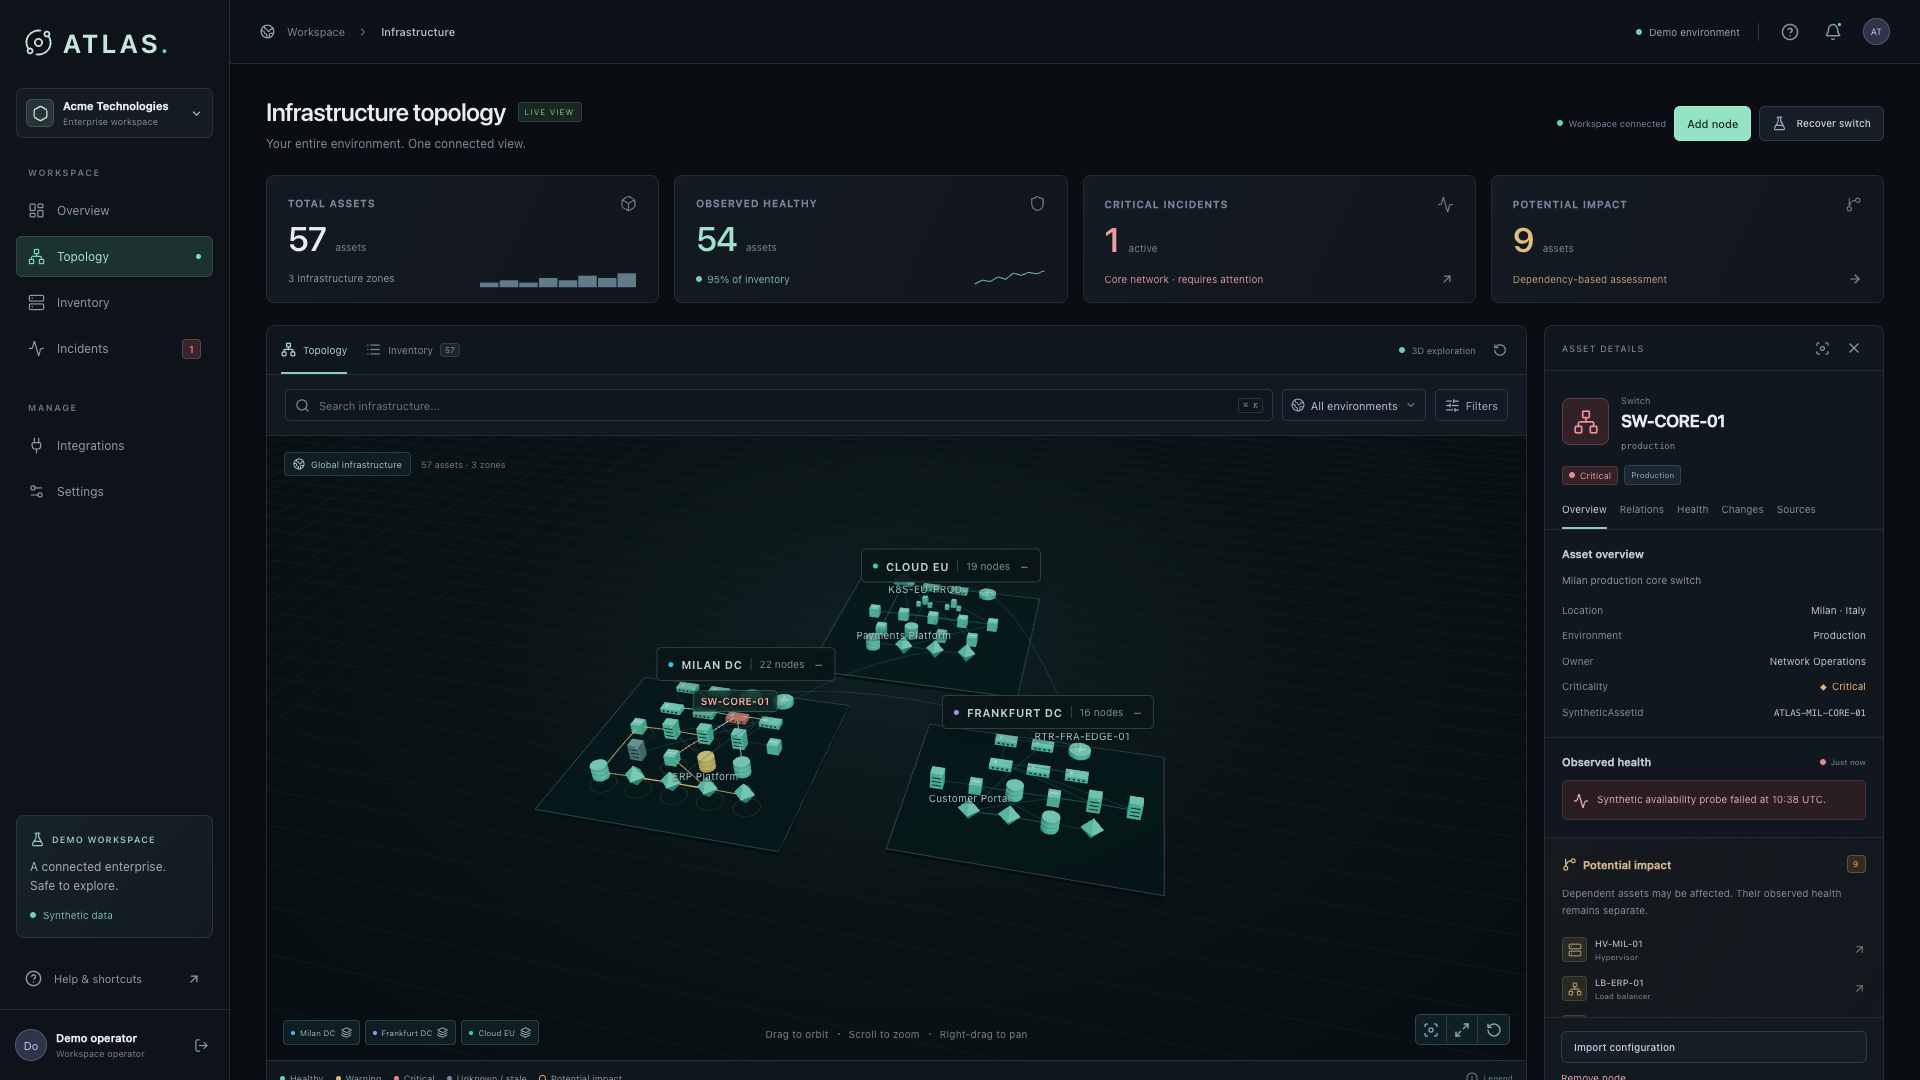The width and height of the screenshot is (1920, 1080).
Task: Click the Search infrastructure field
Action: click(778, 406)
